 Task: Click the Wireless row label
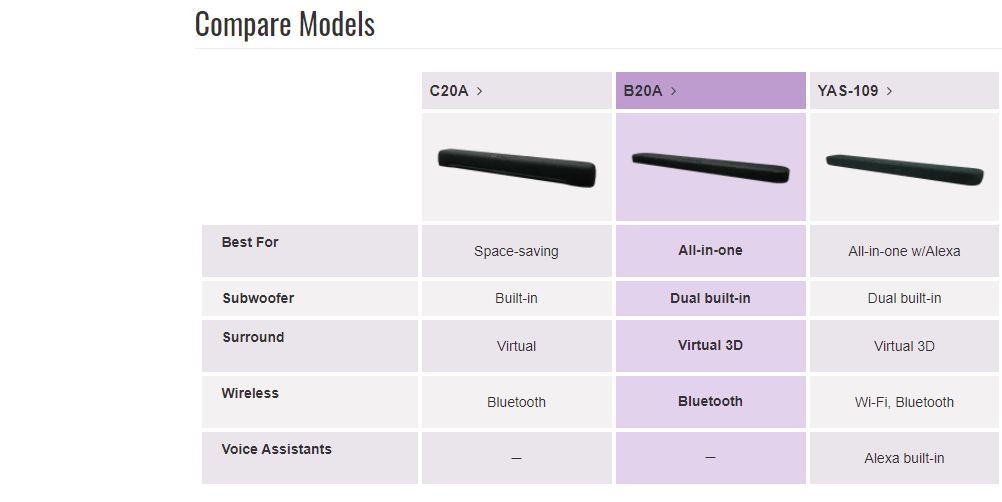(x=250, y=393)
